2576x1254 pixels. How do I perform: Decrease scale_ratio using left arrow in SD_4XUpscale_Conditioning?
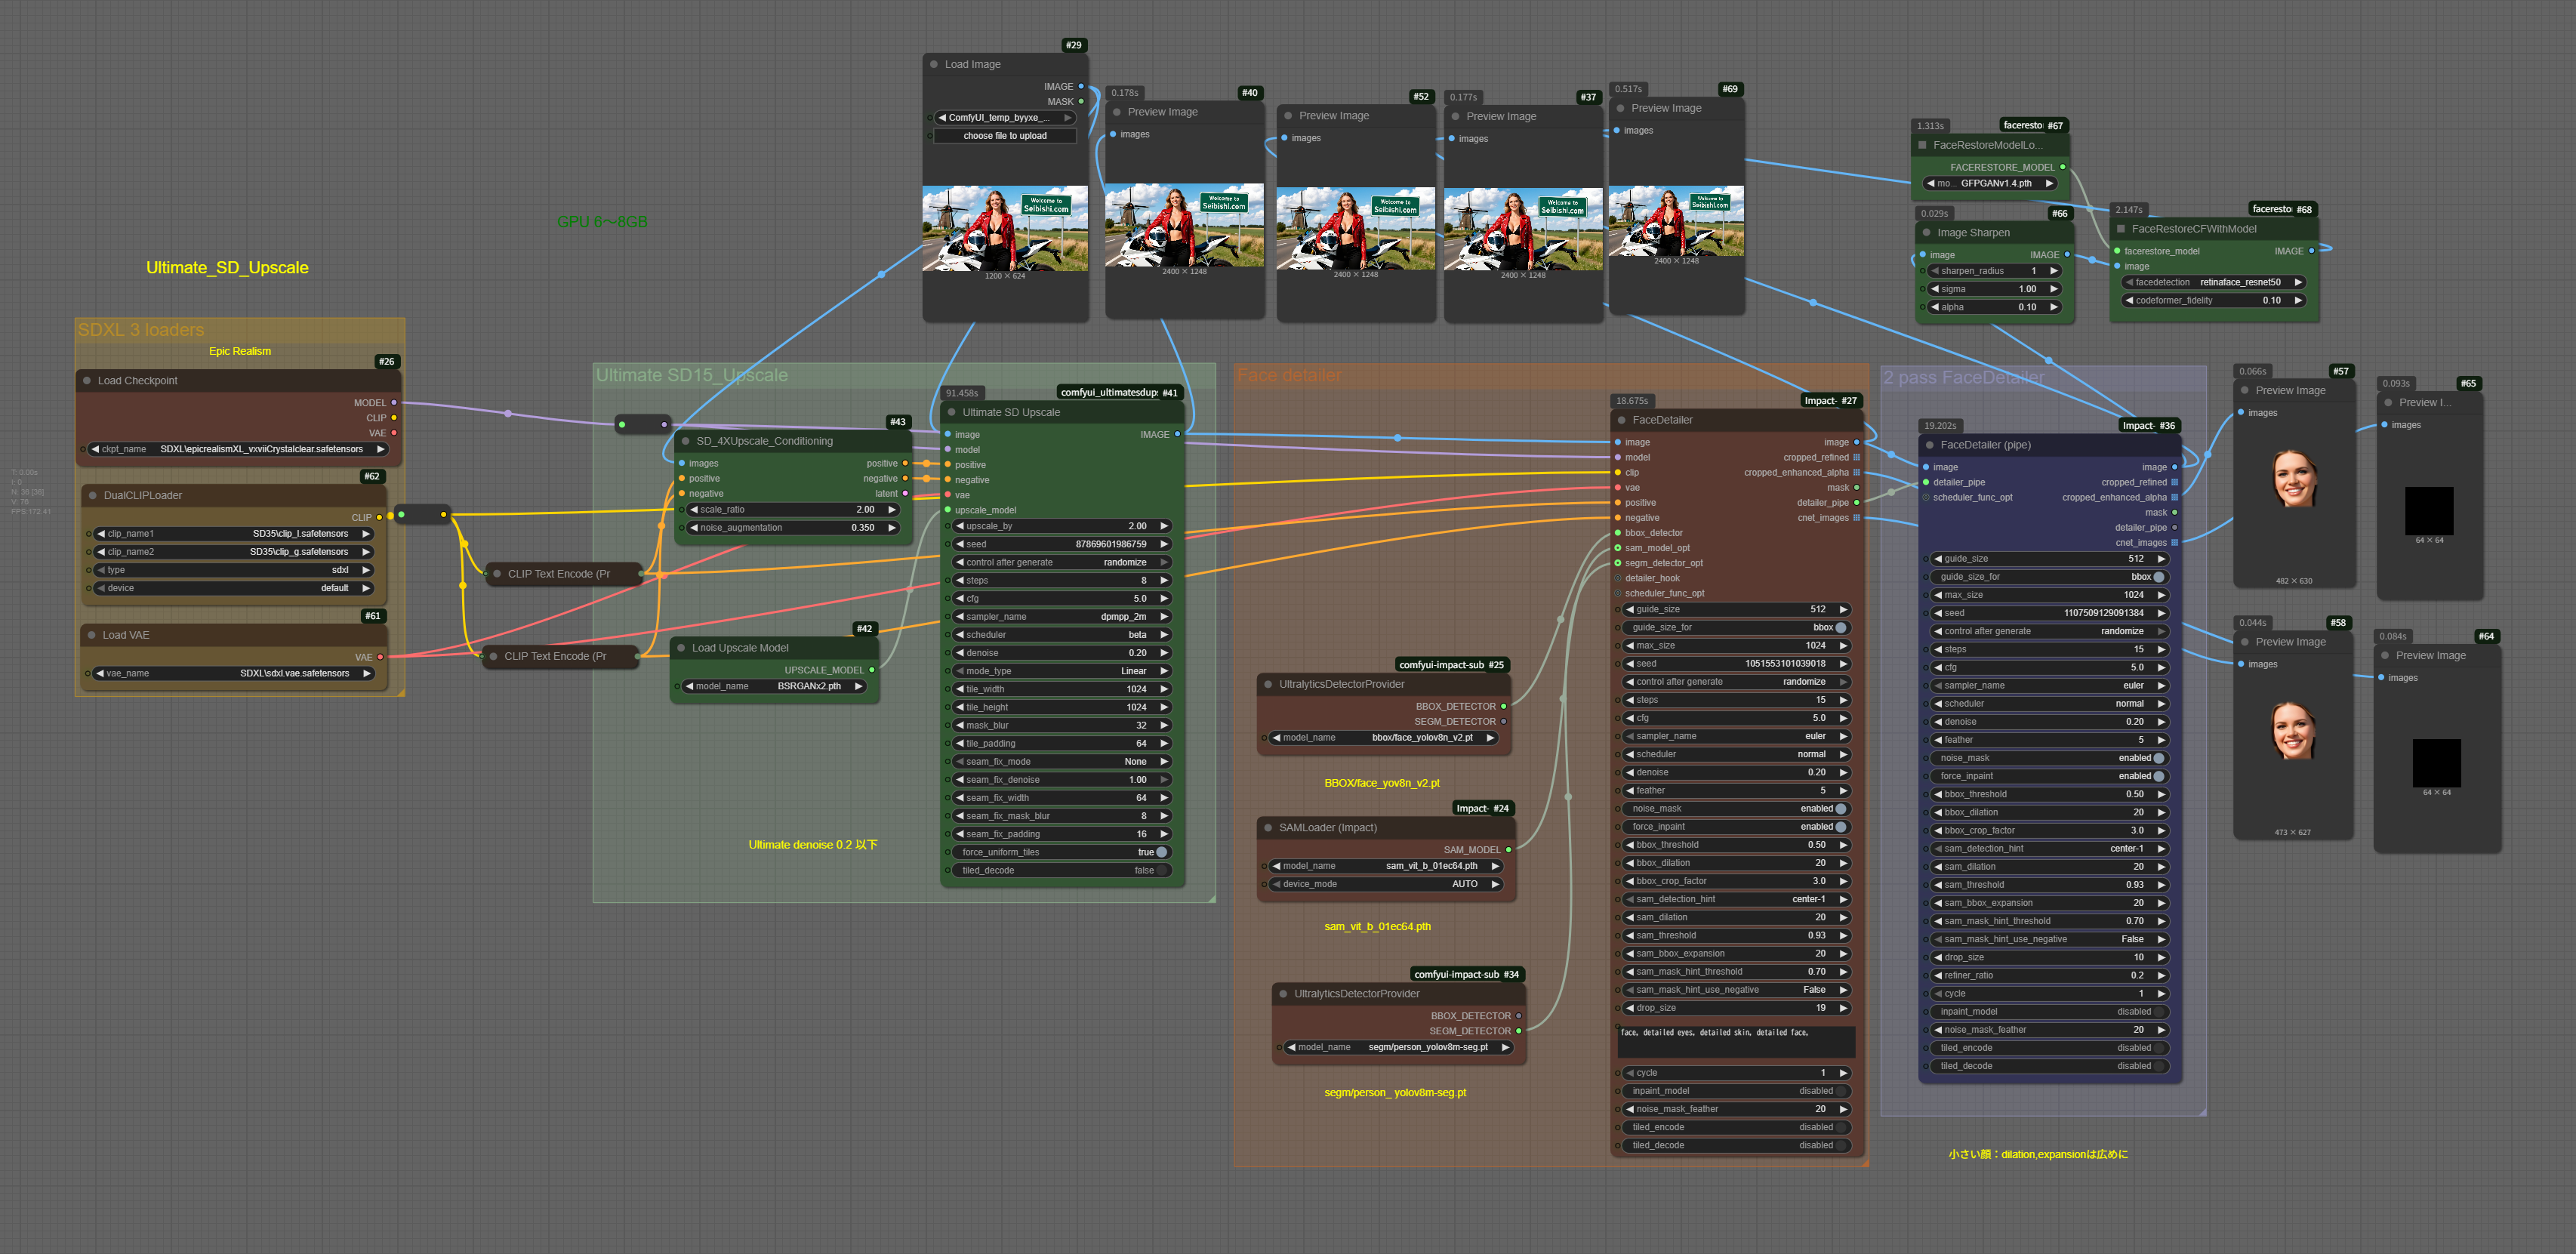[694, 510]
